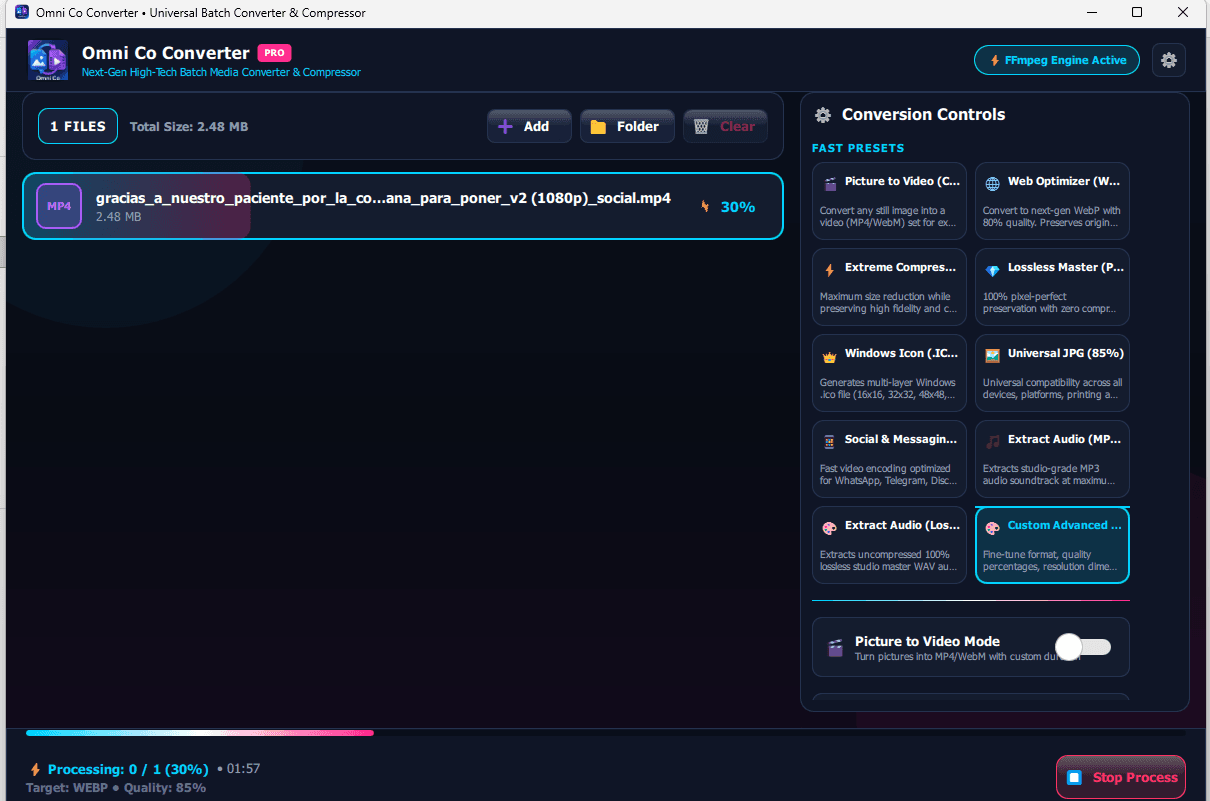
Task: Click the PRO badge next to the app name
Action: (x=274, y=53)
